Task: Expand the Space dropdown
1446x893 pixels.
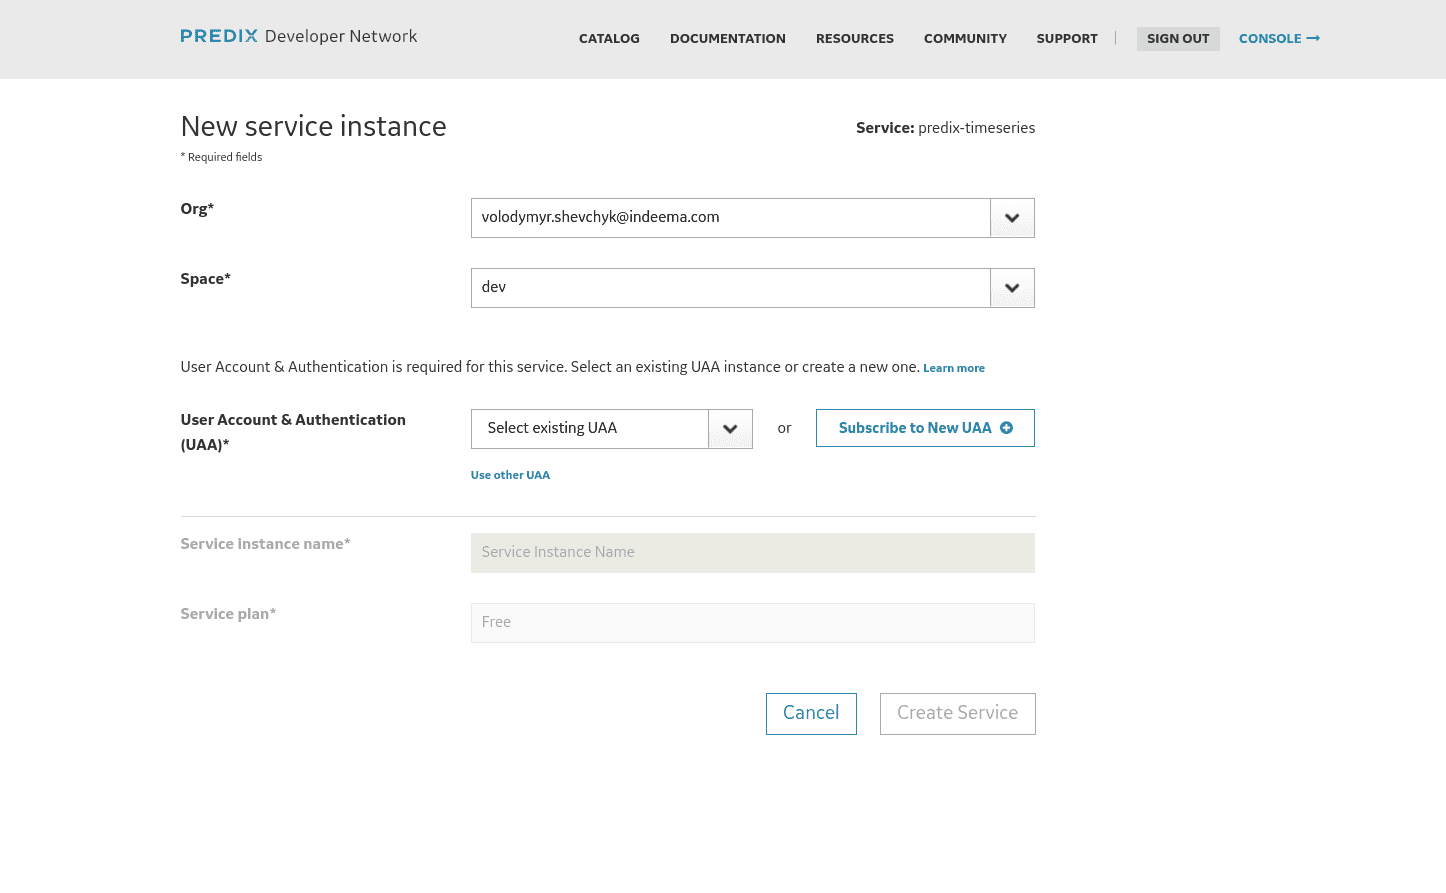Action: (x=1012, y=287)
